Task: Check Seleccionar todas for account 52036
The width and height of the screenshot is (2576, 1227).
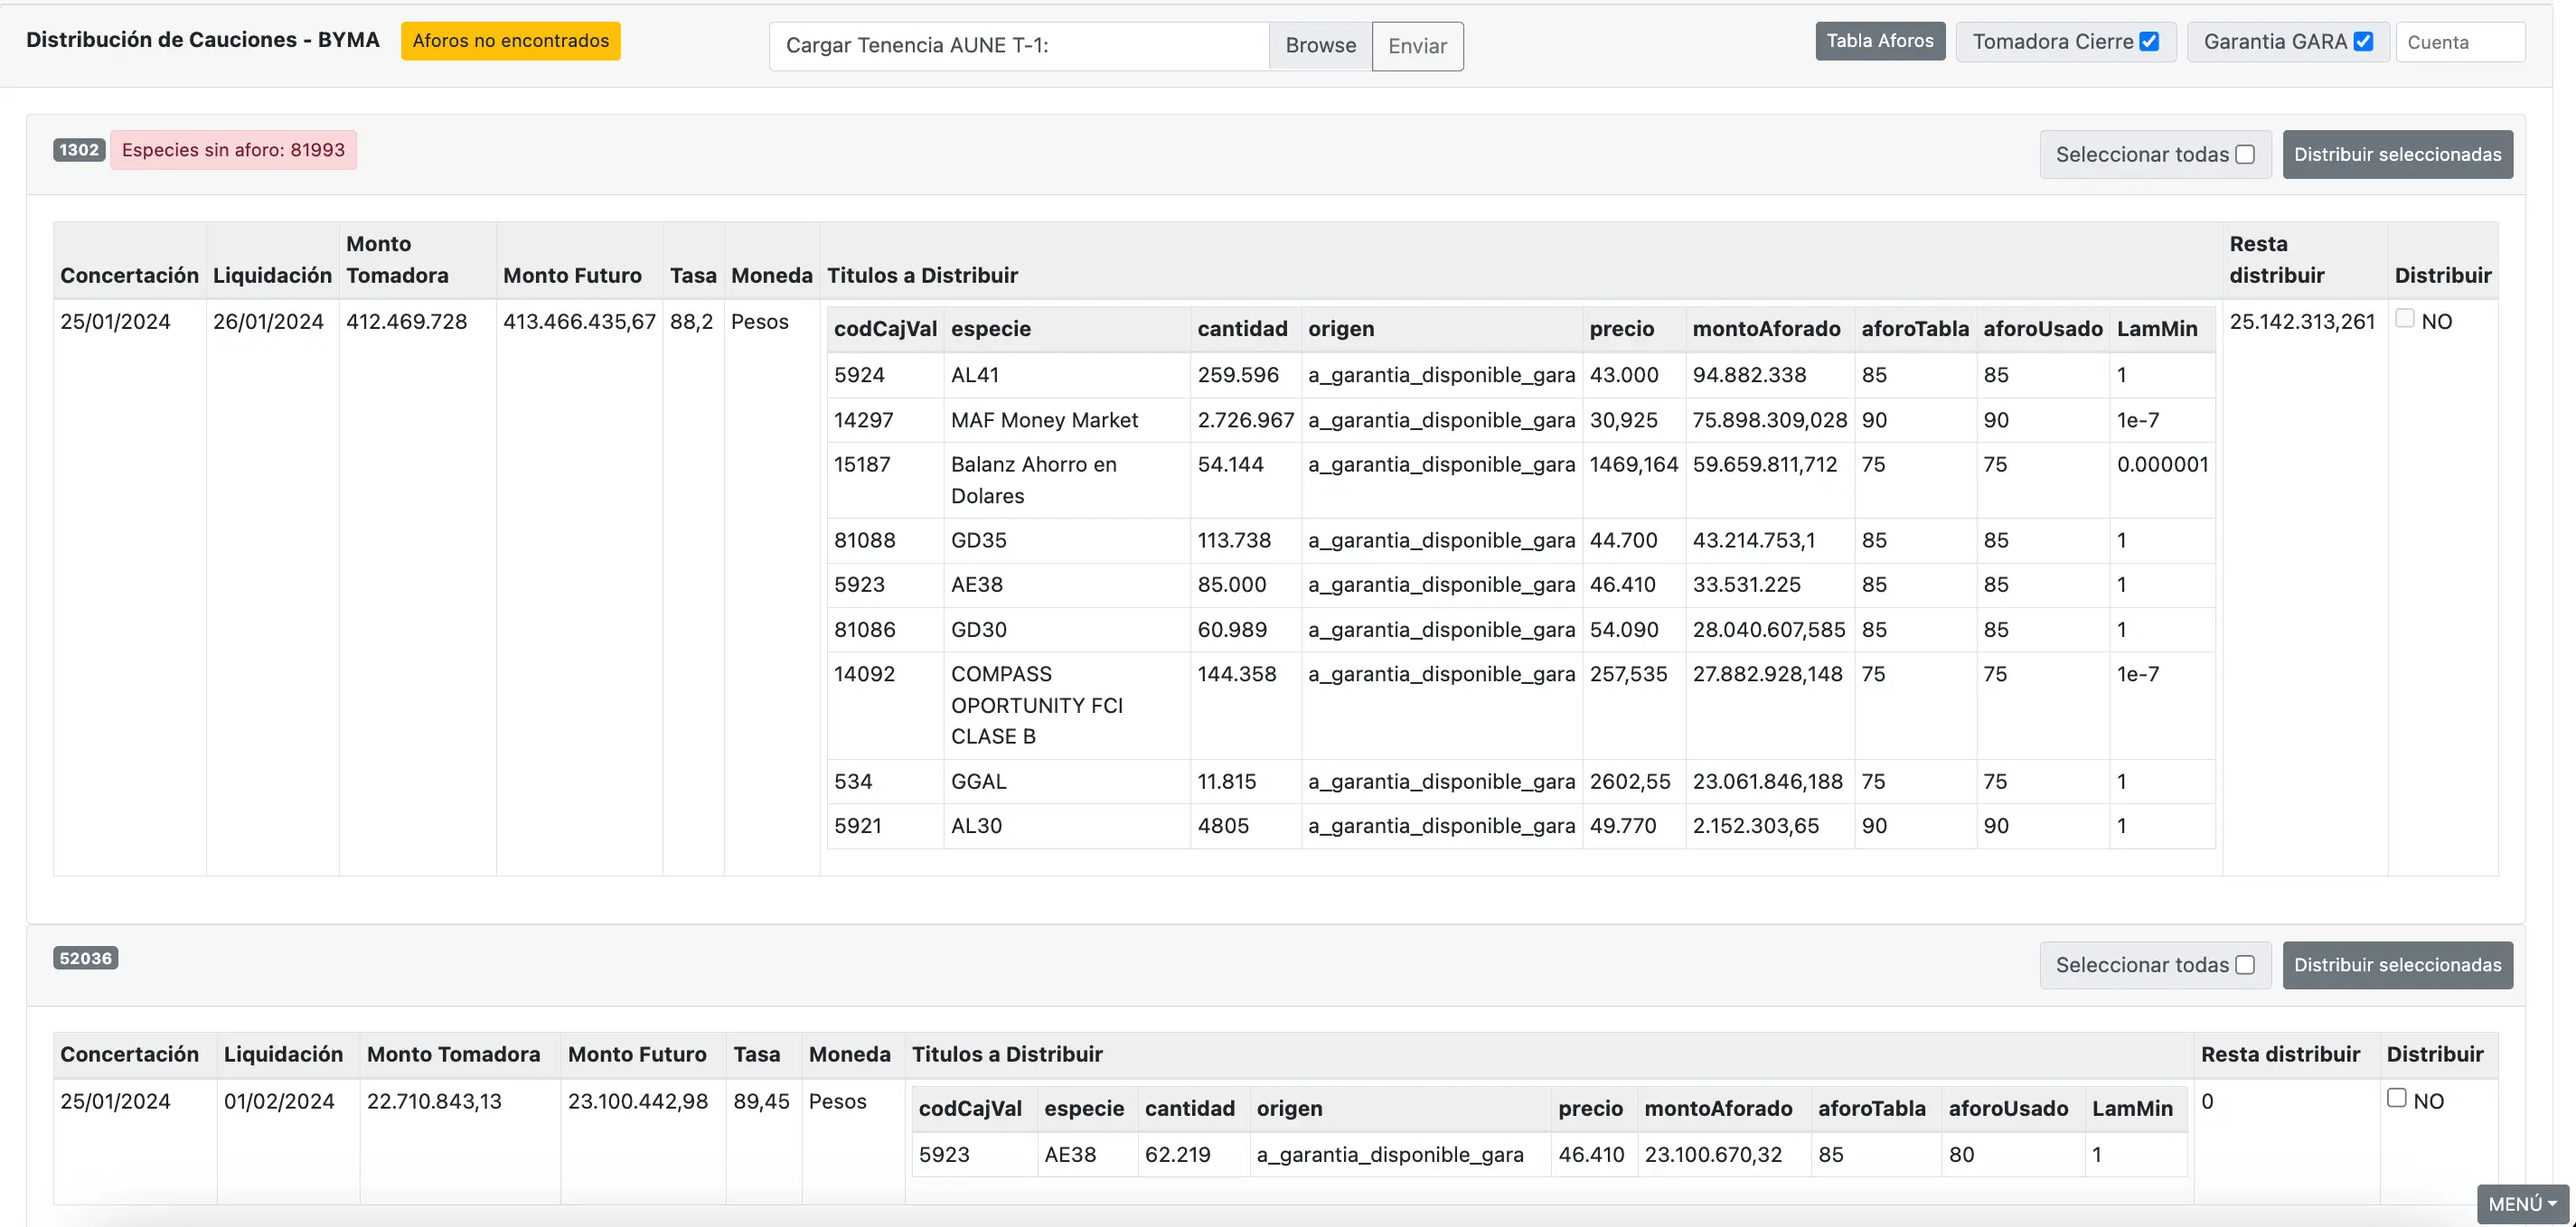Action: (x=2245, y=965)
